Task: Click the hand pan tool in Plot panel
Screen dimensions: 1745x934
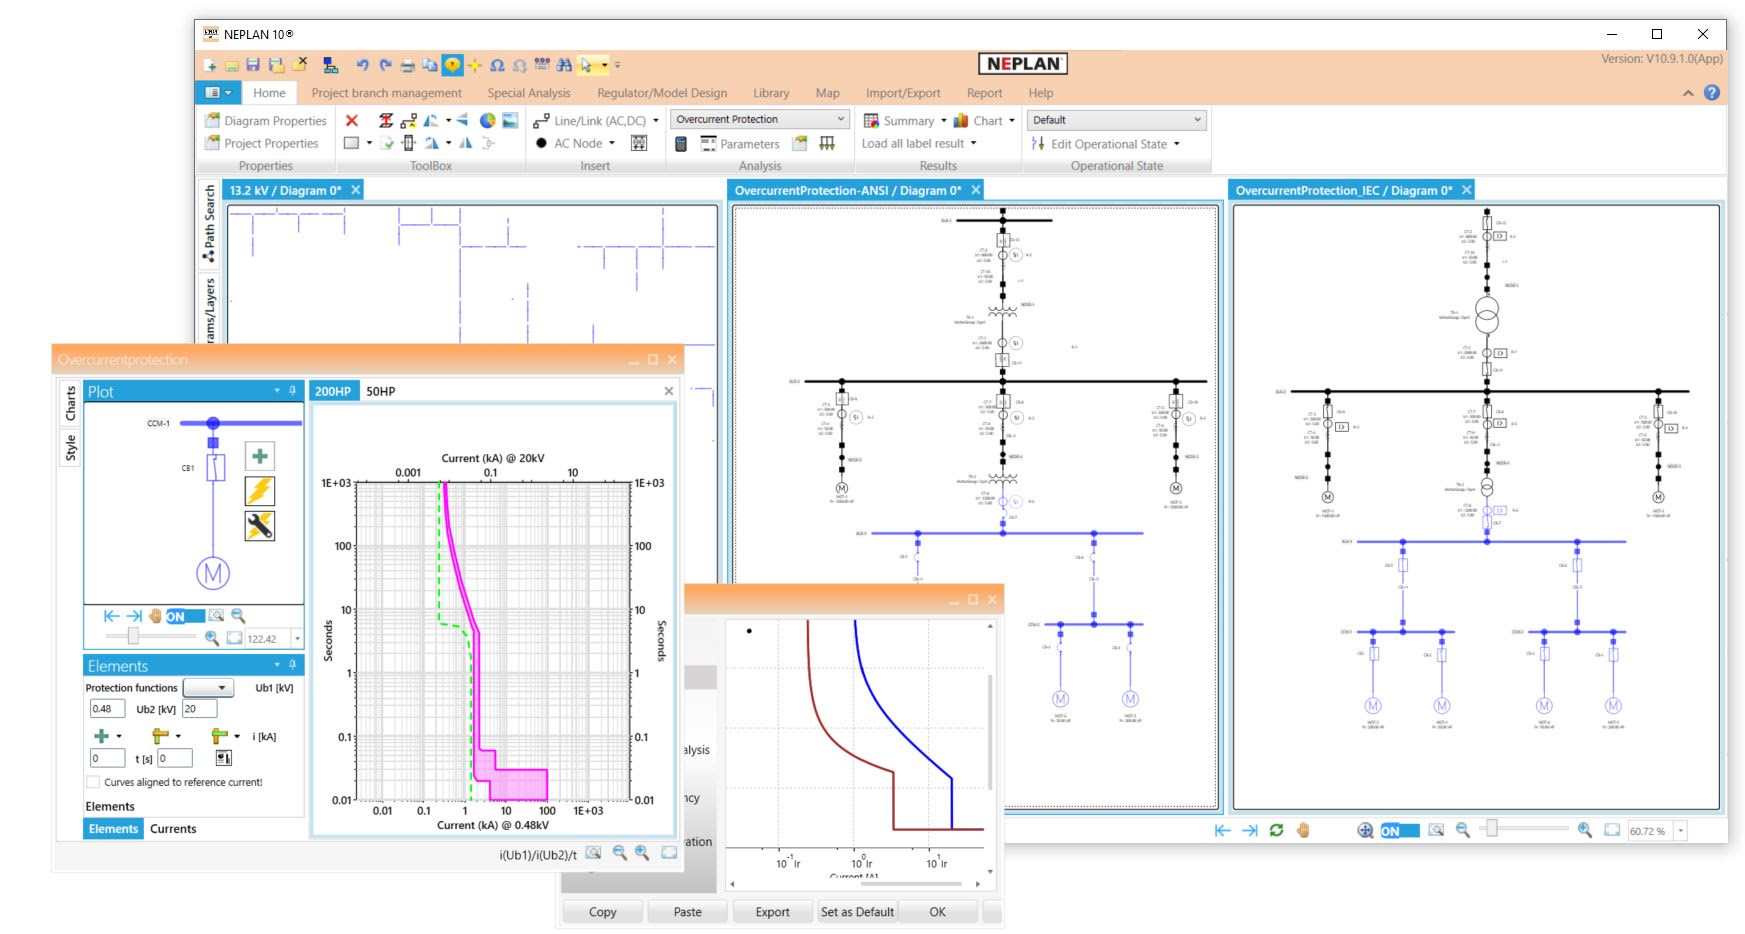Action: pos(155,616)
